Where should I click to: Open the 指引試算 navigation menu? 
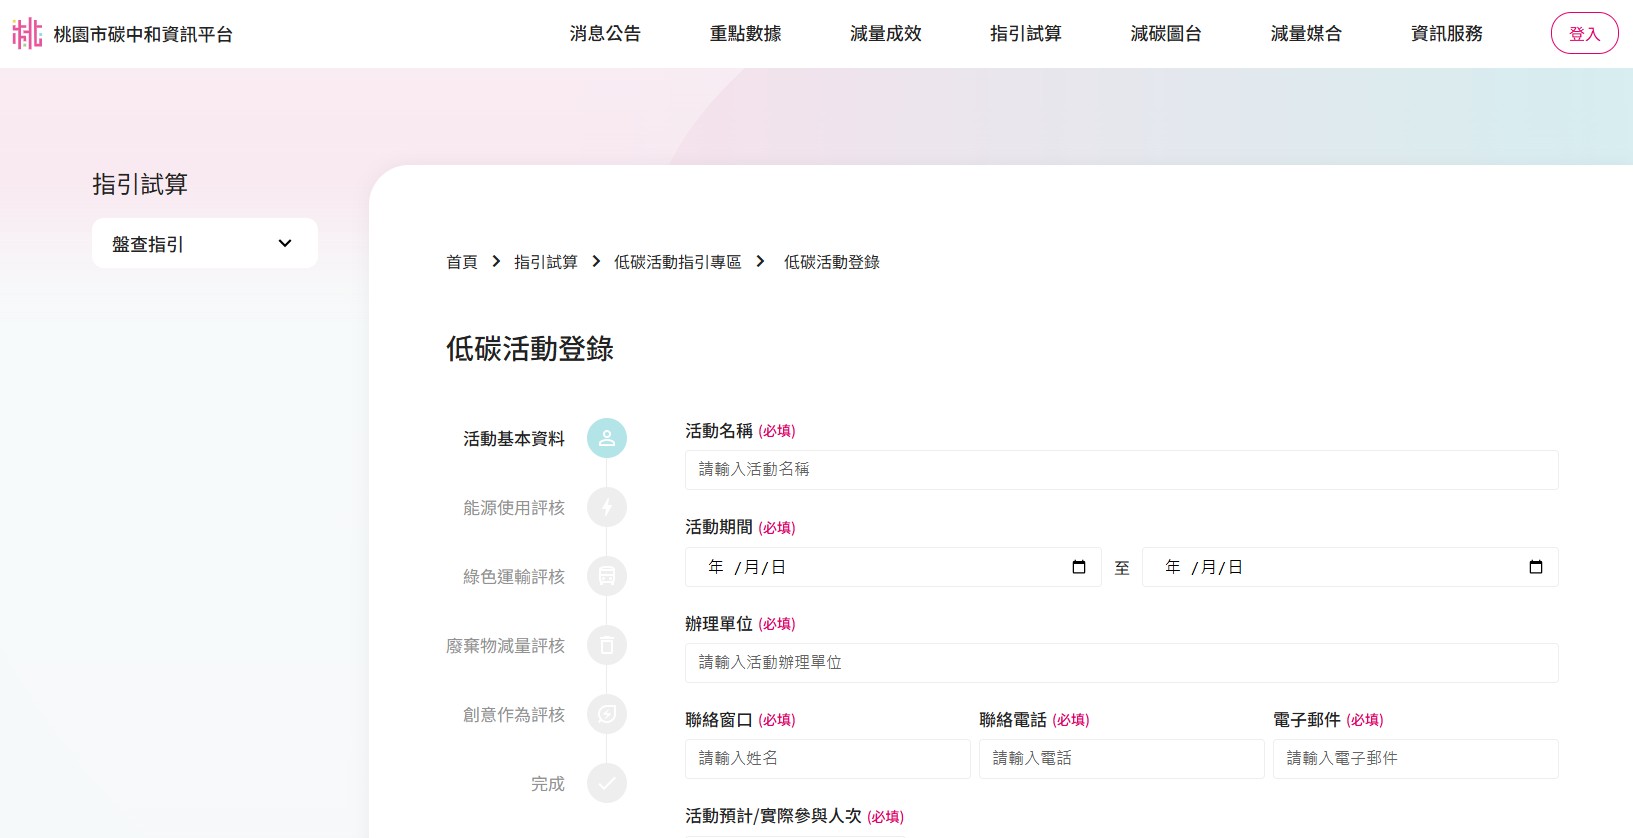1025,34
